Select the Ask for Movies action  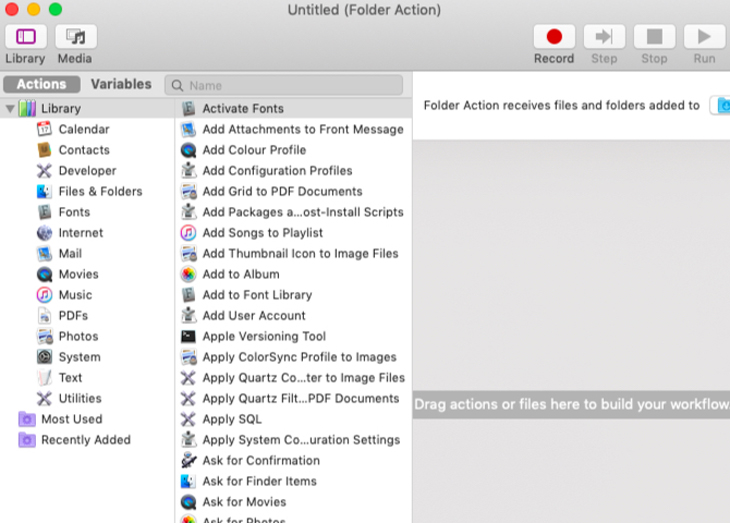(x=293, y=502)
